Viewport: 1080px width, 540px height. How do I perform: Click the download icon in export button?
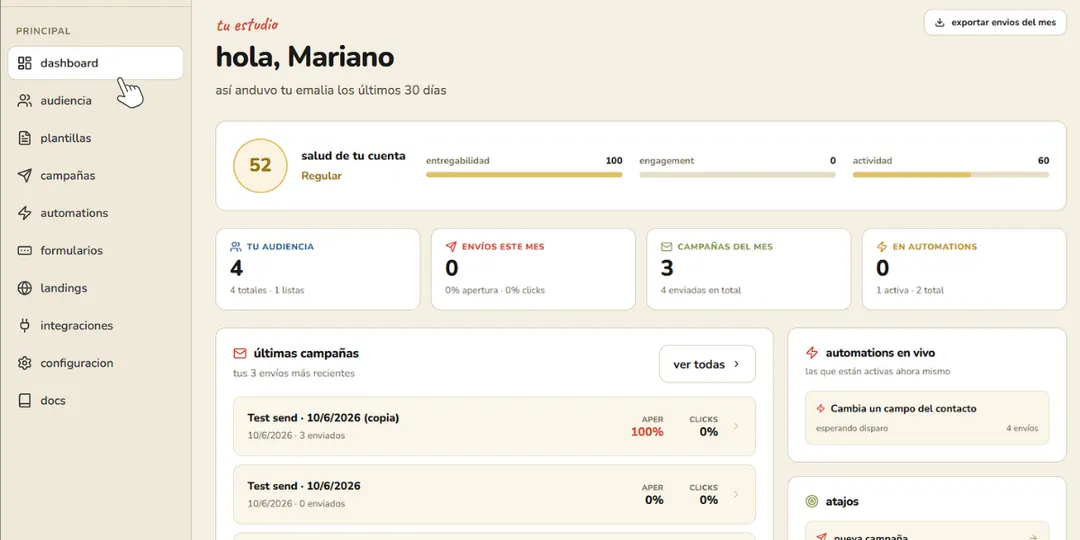(x=939, y=23)
